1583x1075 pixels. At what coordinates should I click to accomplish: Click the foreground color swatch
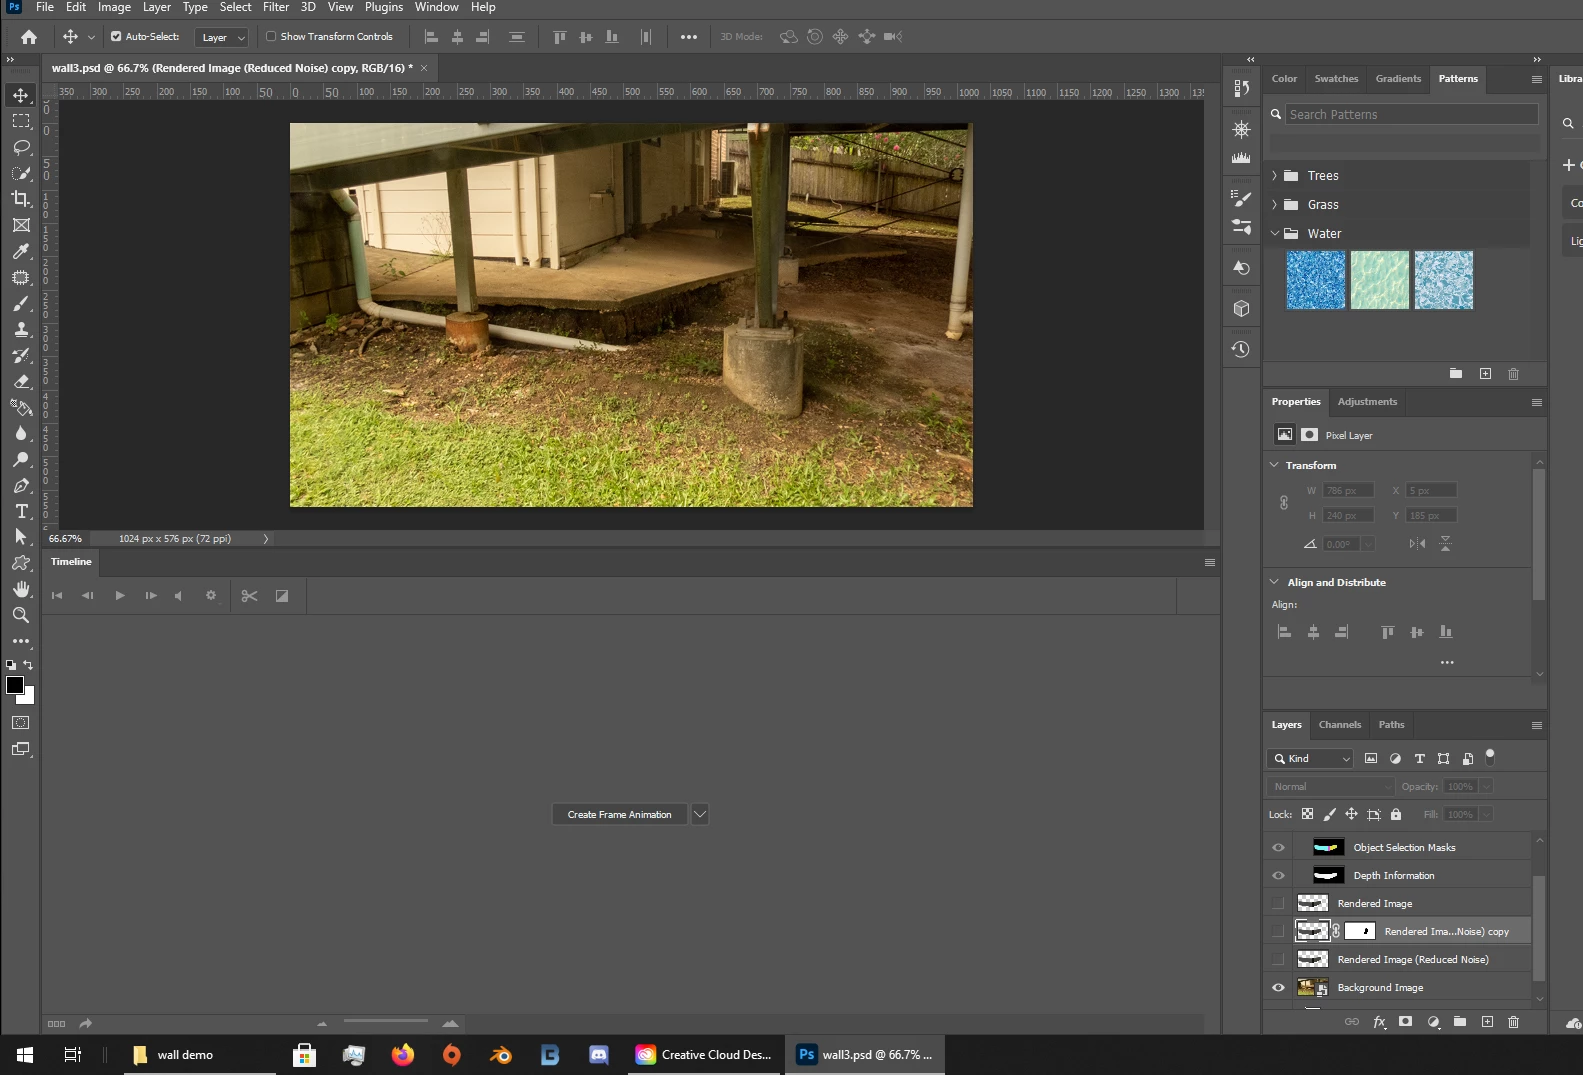(x=15, y=685)
